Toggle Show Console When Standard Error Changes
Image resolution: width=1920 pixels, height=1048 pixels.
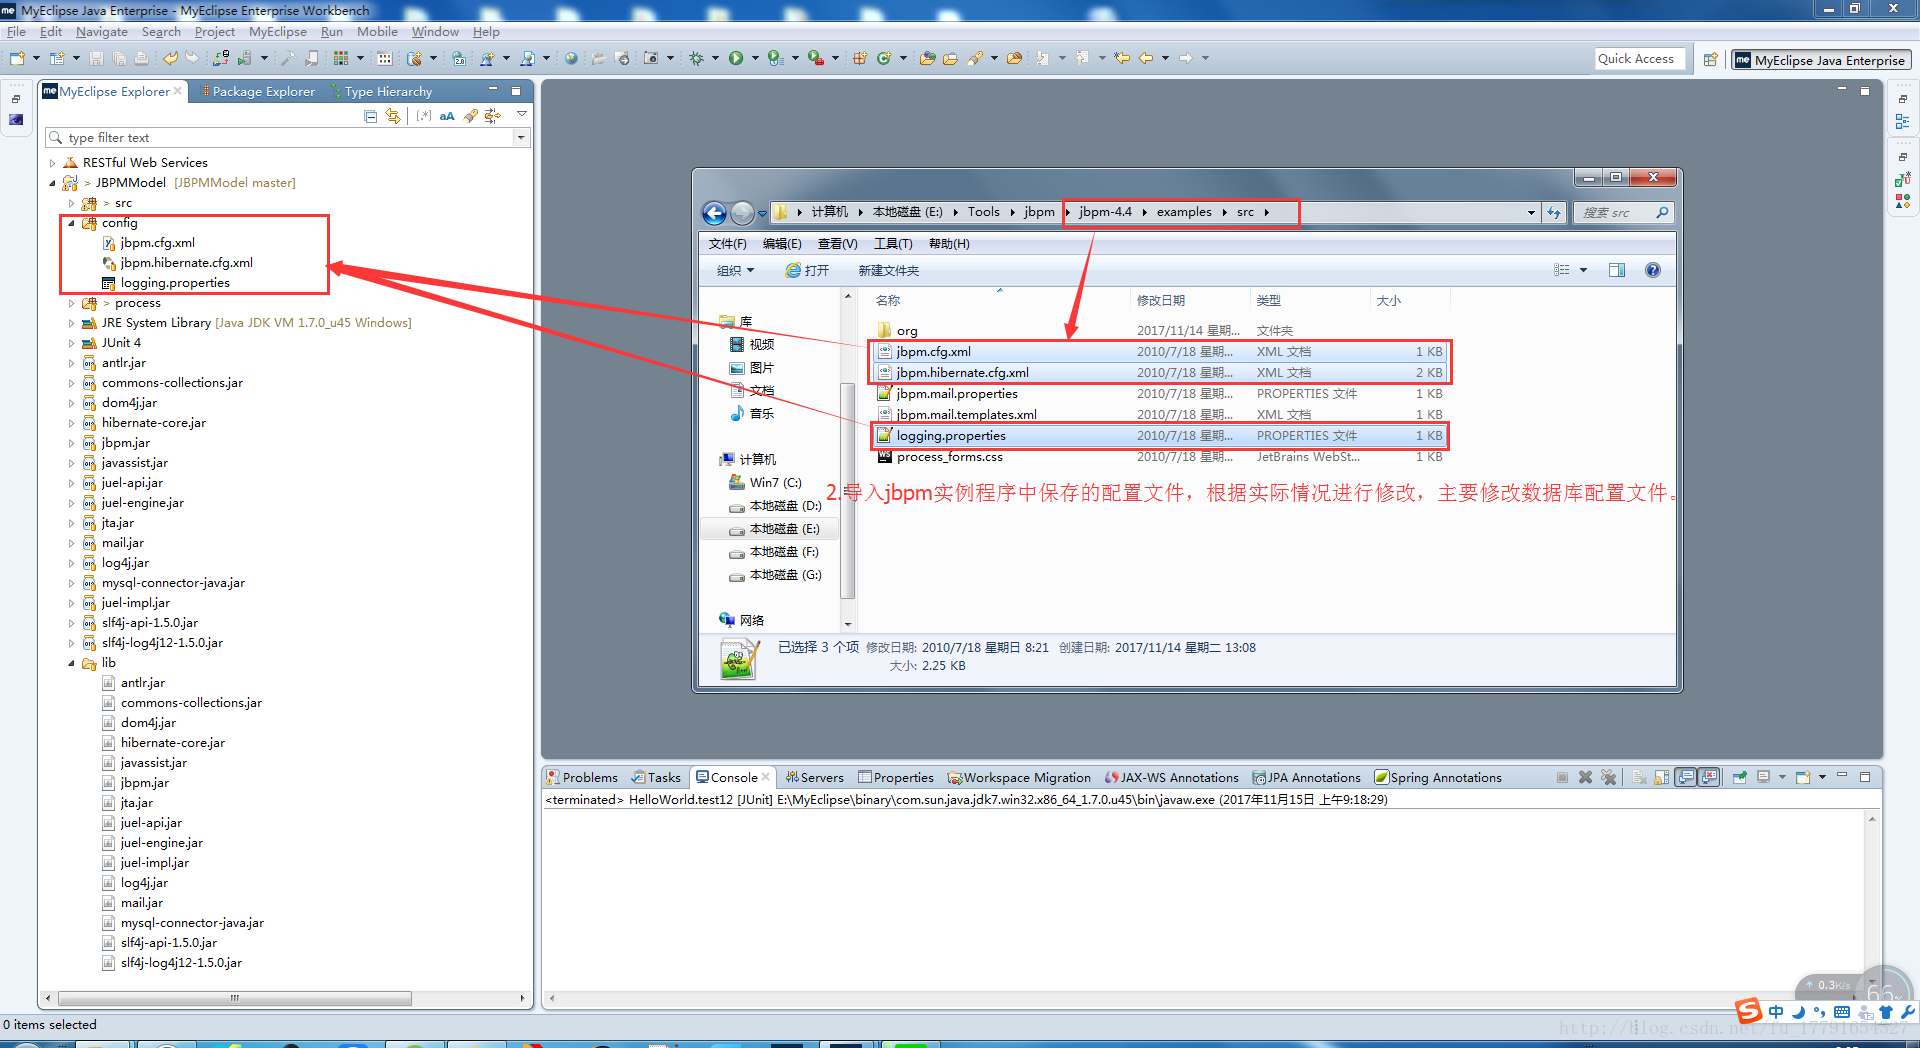[1709, 777]
